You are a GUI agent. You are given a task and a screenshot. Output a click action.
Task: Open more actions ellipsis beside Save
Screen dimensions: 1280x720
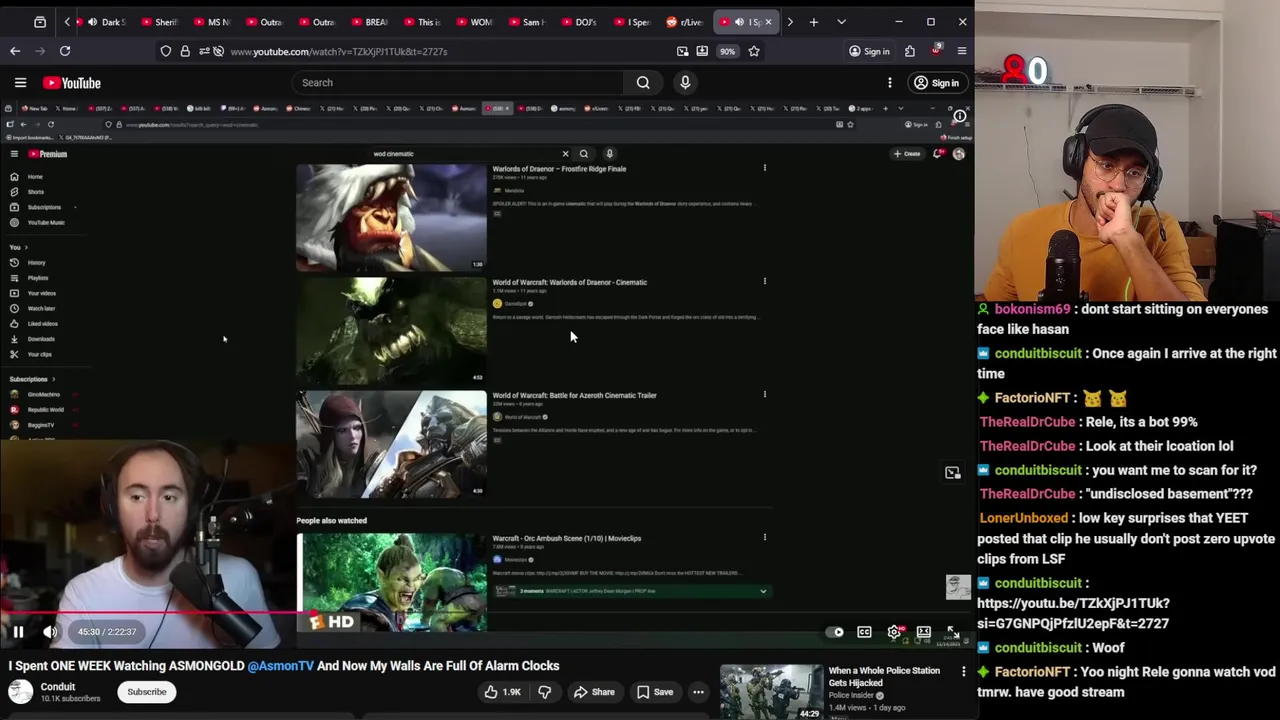pos(698,692)
